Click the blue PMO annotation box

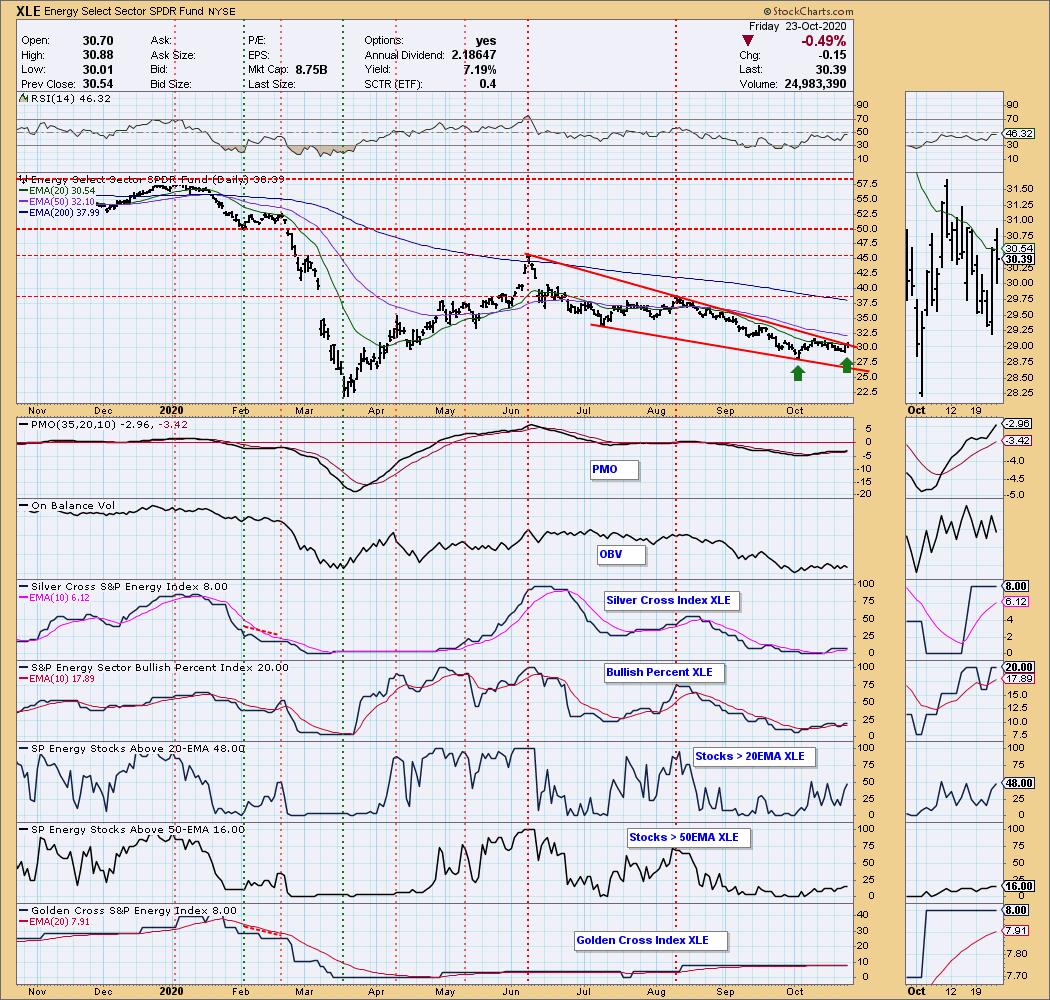point(613,470)
